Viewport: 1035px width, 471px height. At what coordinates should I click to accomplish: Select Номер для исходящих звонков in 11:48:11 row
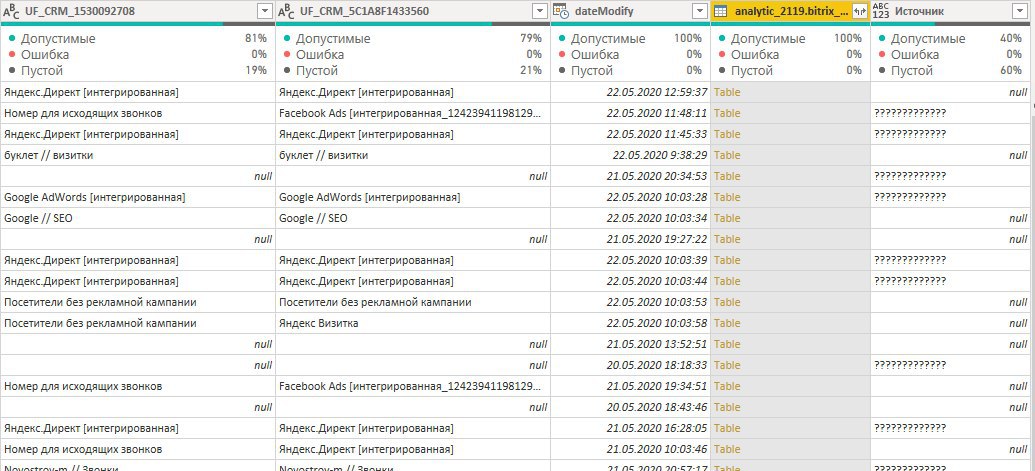point(137,113)
